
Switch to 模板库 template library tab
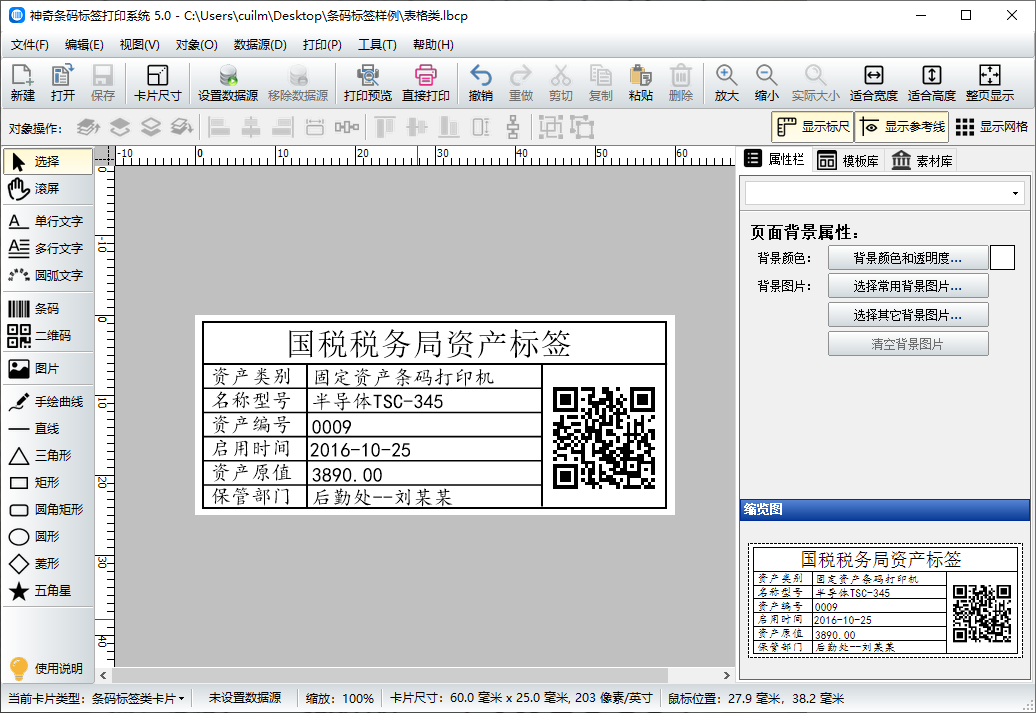click(x=848, y=161)
